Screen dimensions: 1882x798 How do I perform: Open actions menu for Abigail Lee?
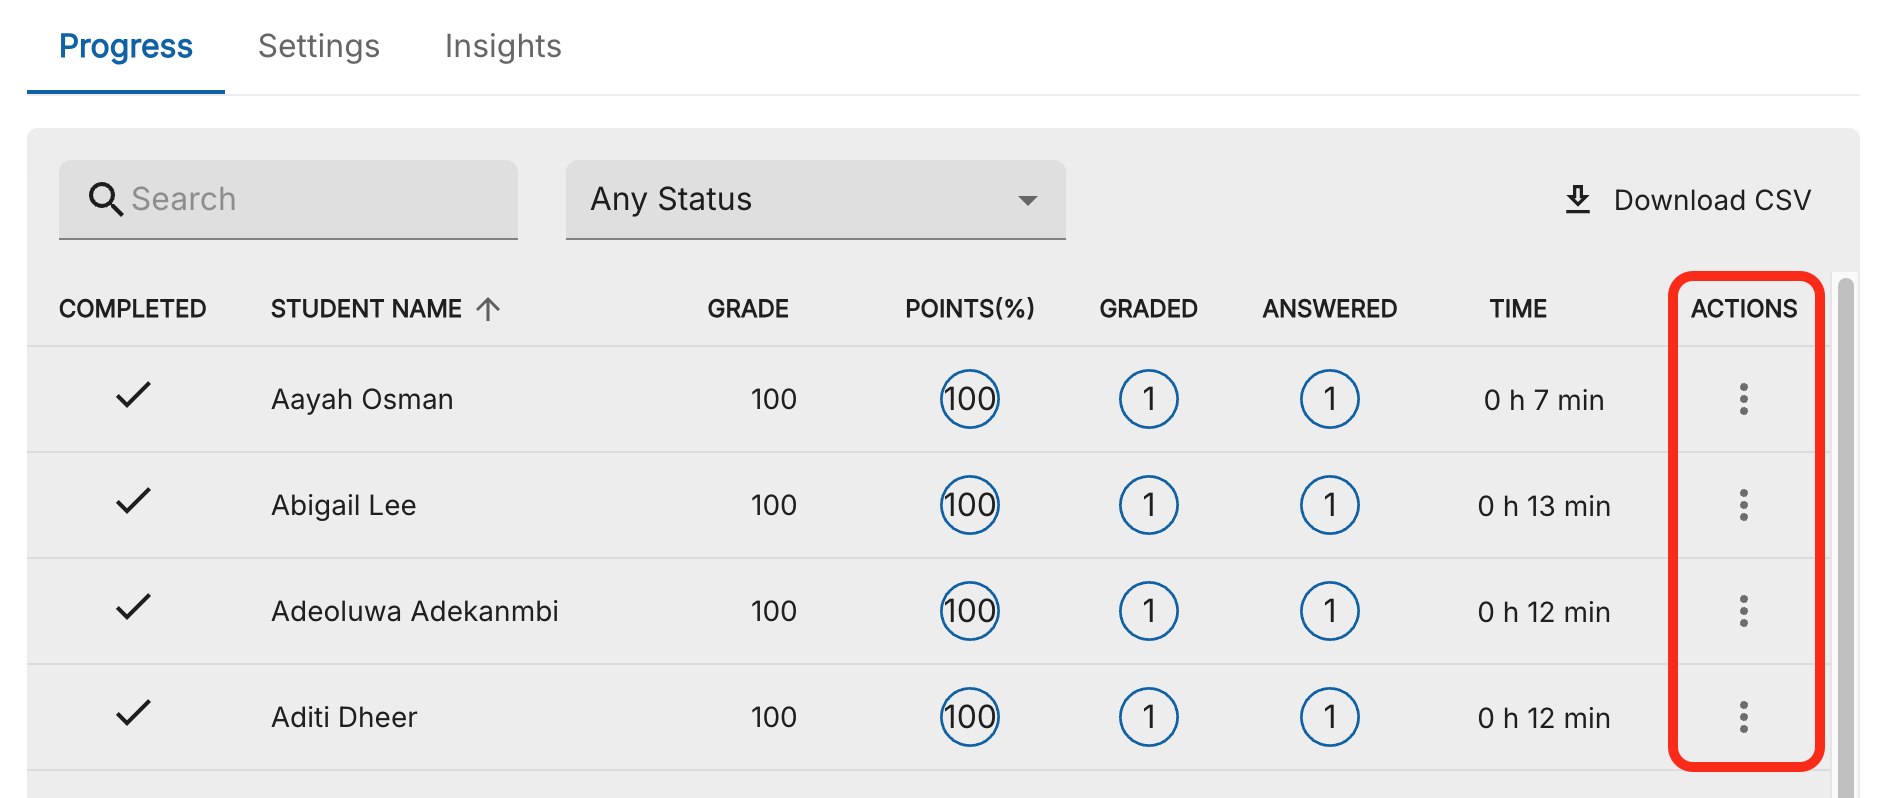(1743, 505)
